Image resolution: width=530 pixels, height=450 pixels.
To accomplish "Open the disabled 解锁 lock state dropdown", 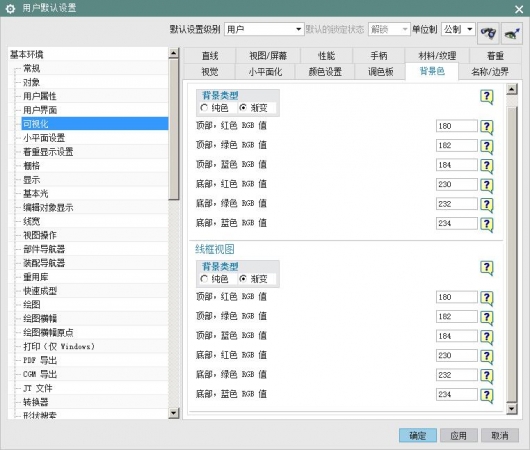I will tap(389, 29).
